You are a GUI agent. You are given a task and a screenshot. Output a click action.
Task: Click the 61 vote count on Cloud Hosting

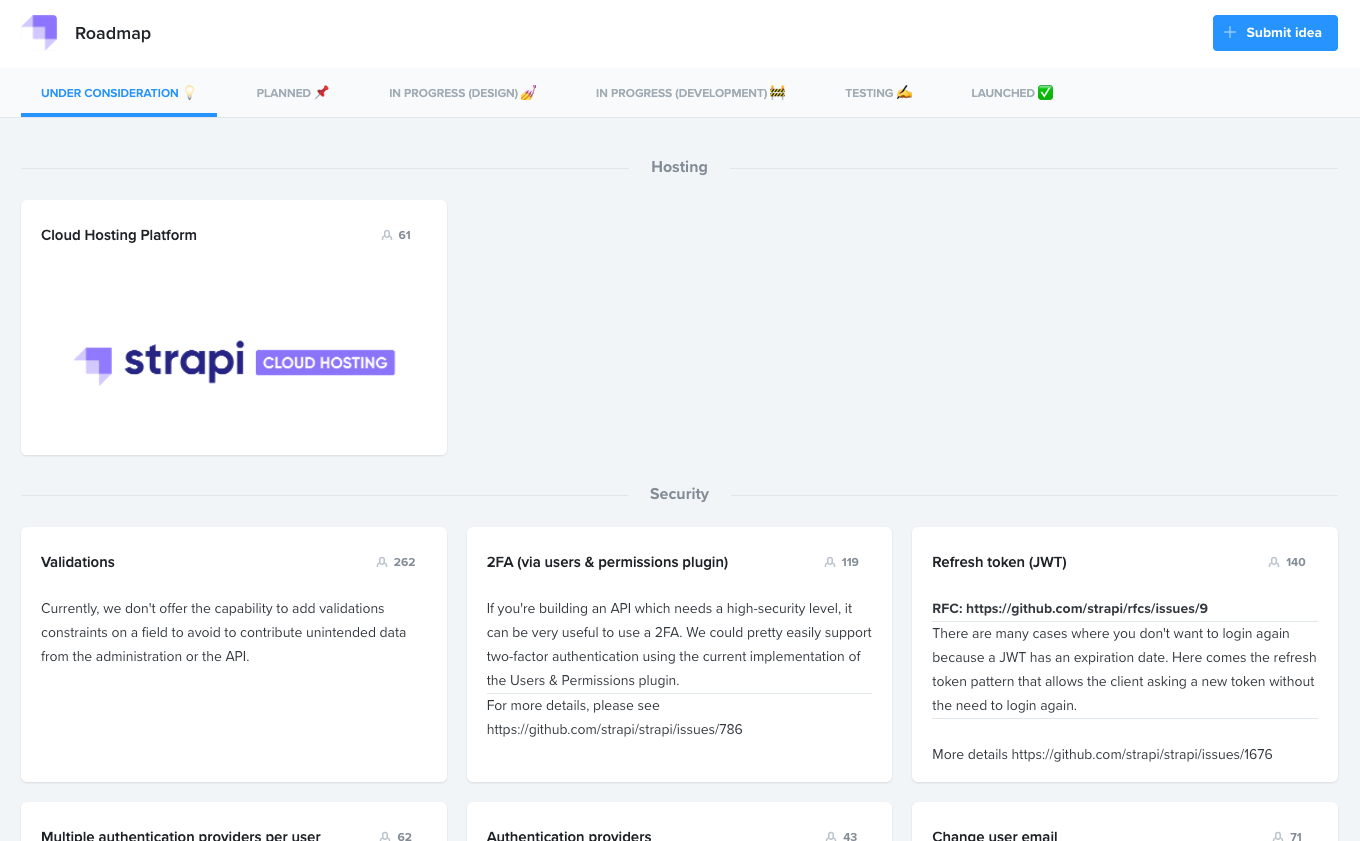pos(405,235)
